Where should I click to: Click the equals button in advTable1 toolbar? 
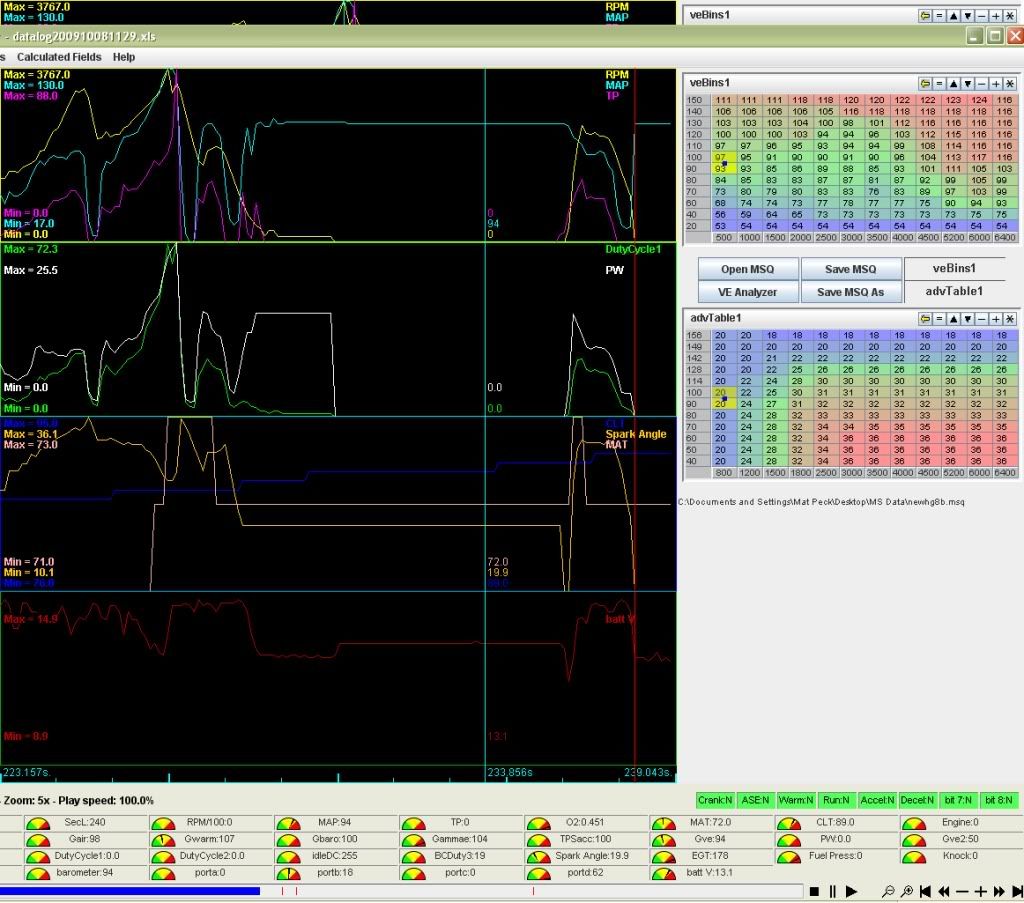(x=939, y=318)
